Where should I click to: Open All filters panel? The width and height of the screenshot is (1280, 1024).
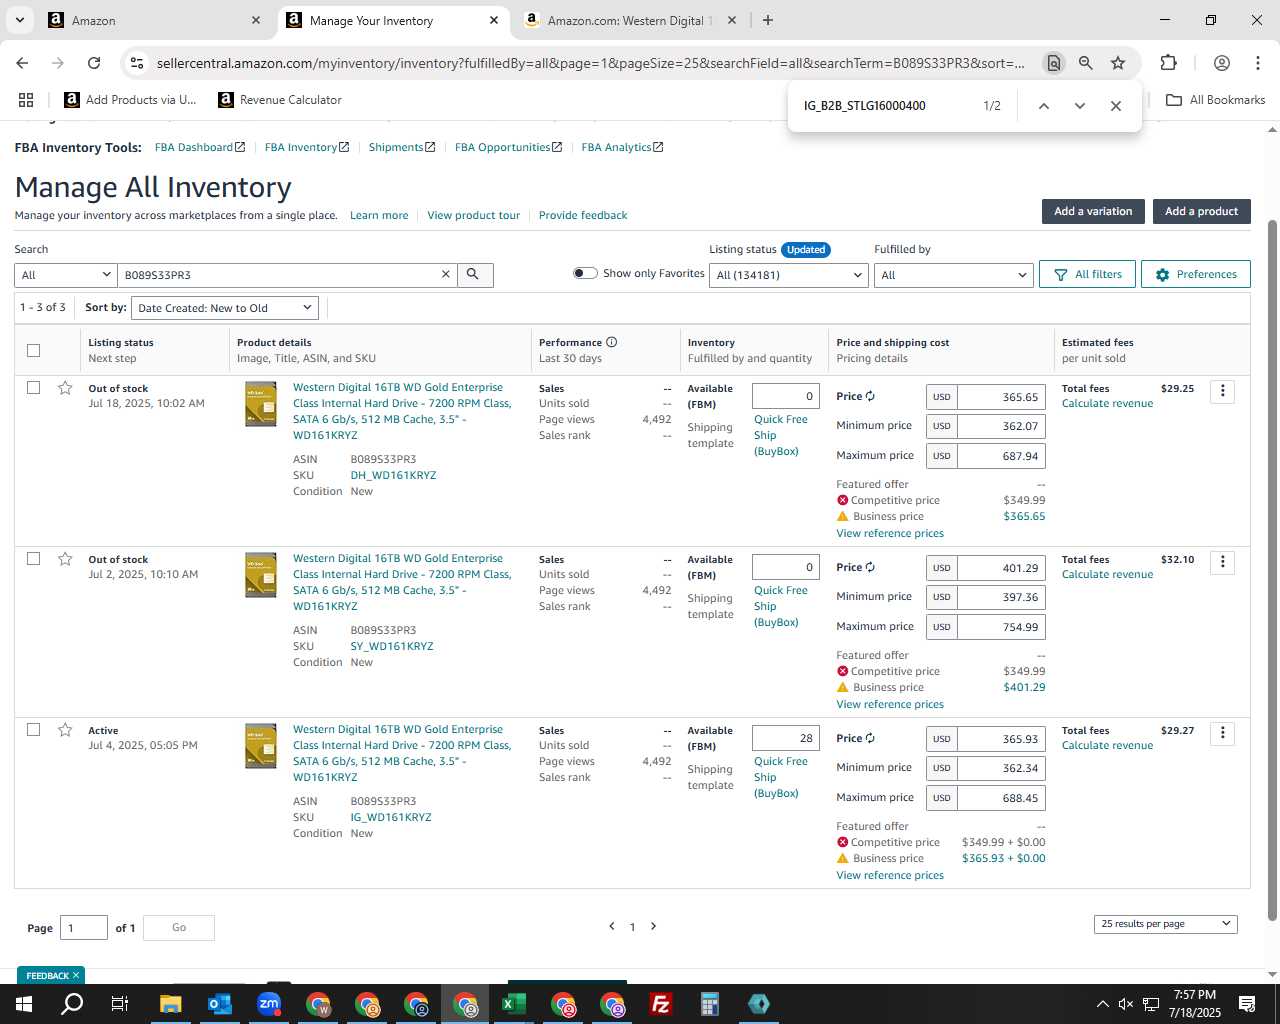pyautogui.click(x=1088, y=274)
